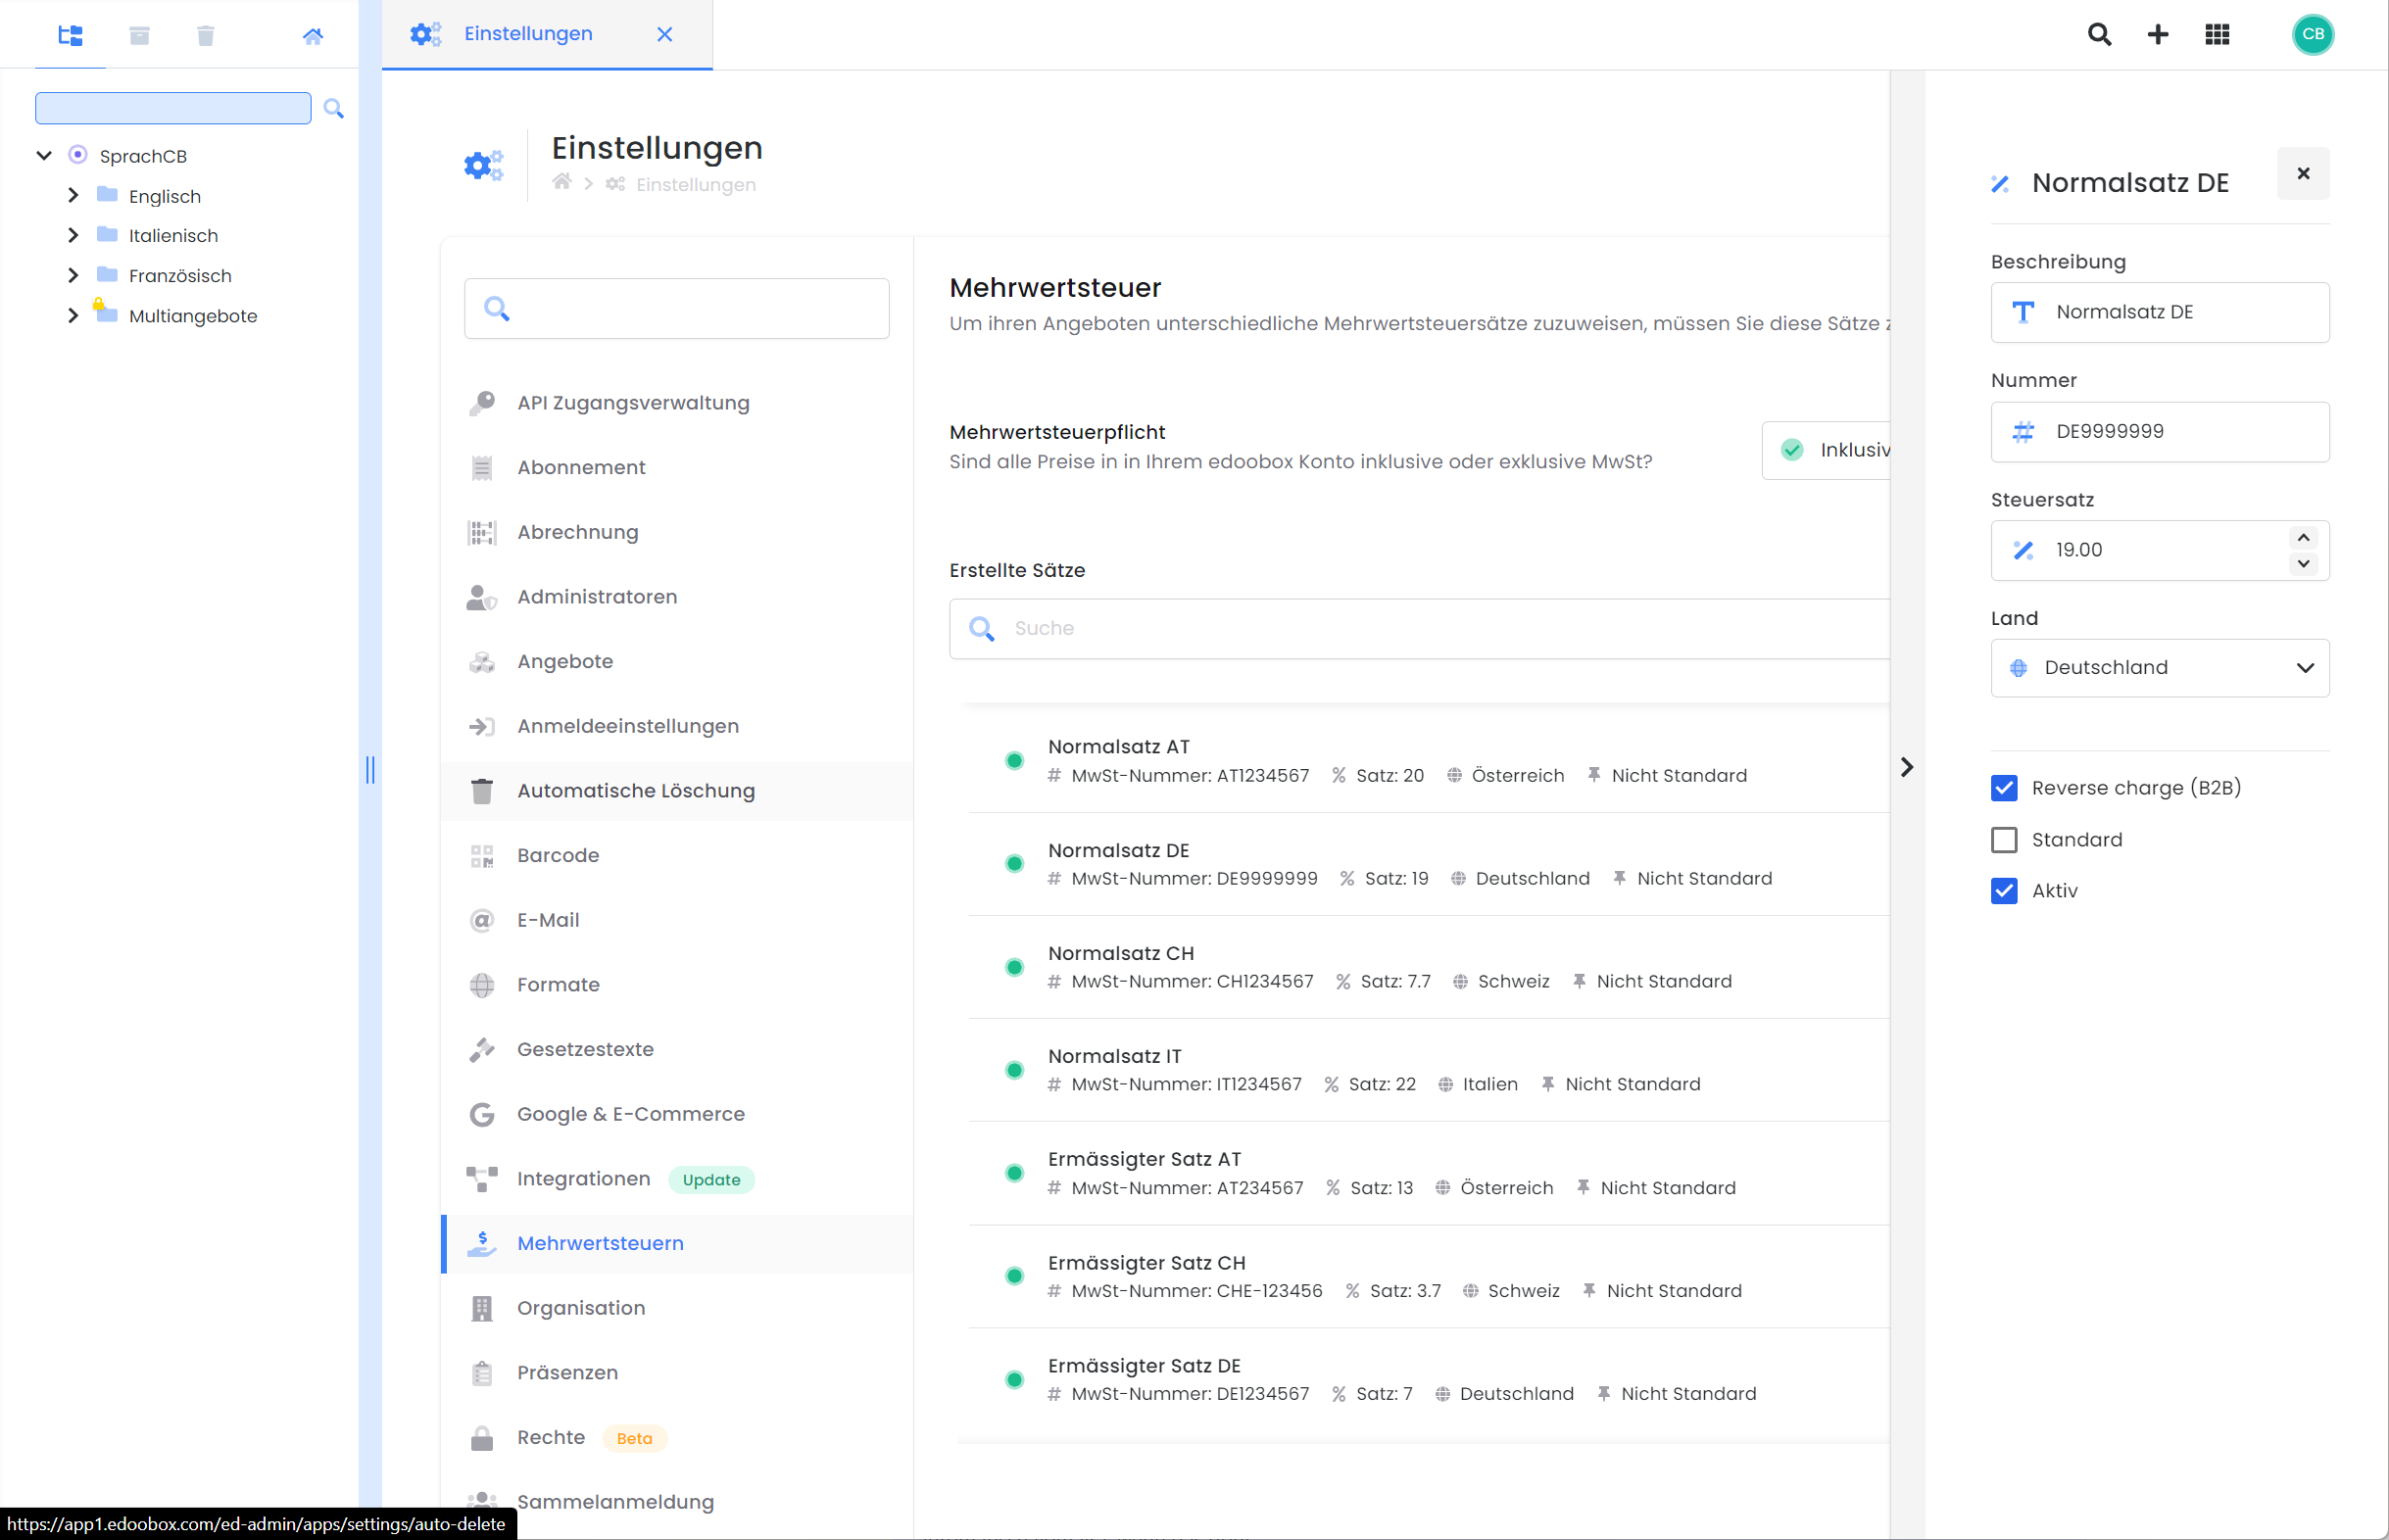
Task: Collapse side panel with right chevron arrow
Action: tap(1906, 767)
